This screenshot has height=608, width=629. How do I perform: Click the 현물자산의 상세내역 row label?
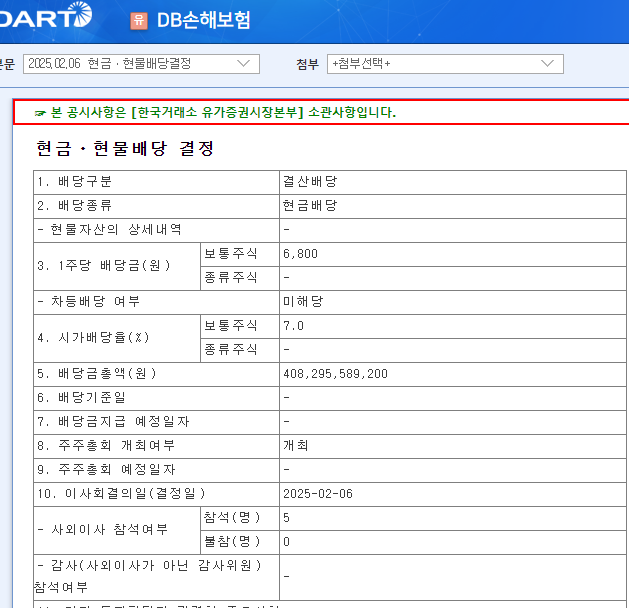pos(109,230)
